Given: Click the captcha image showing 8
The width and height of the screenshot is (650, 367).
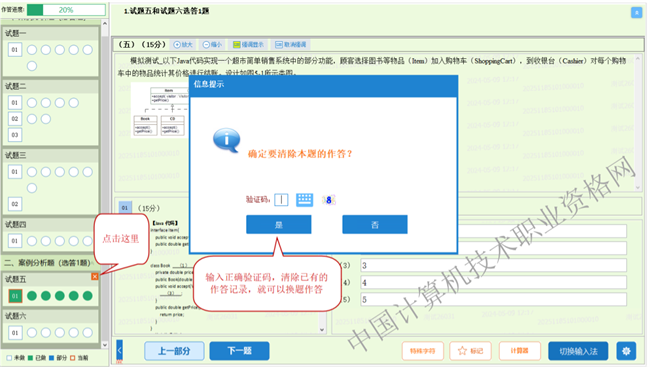Looking at the screenshot, I should pyautogui.click(x=328, y=200).
